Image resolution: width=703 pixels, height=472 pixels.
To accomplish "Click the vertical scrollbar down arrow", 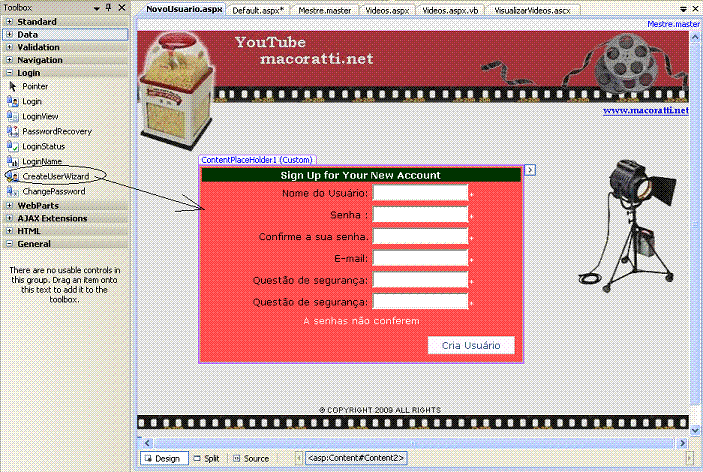I will point(695,430).
